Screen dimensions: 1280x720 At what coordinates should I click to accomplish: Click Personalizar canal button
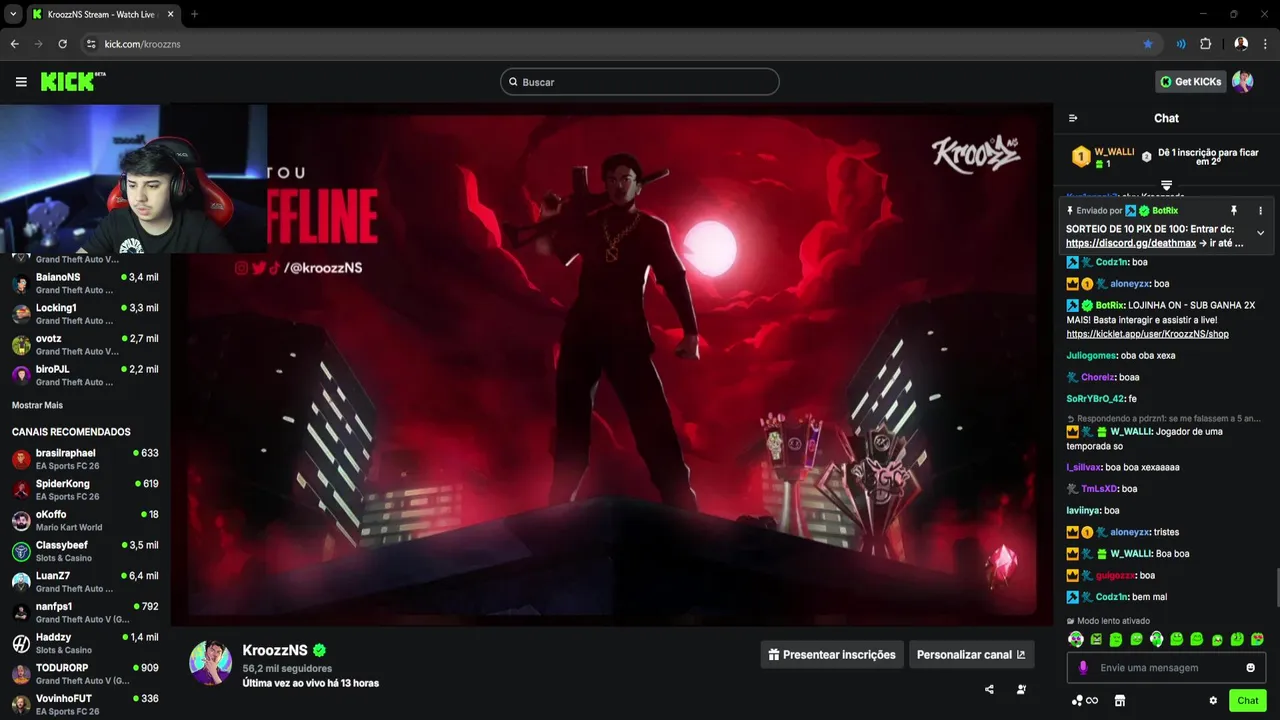coord(971,655)
